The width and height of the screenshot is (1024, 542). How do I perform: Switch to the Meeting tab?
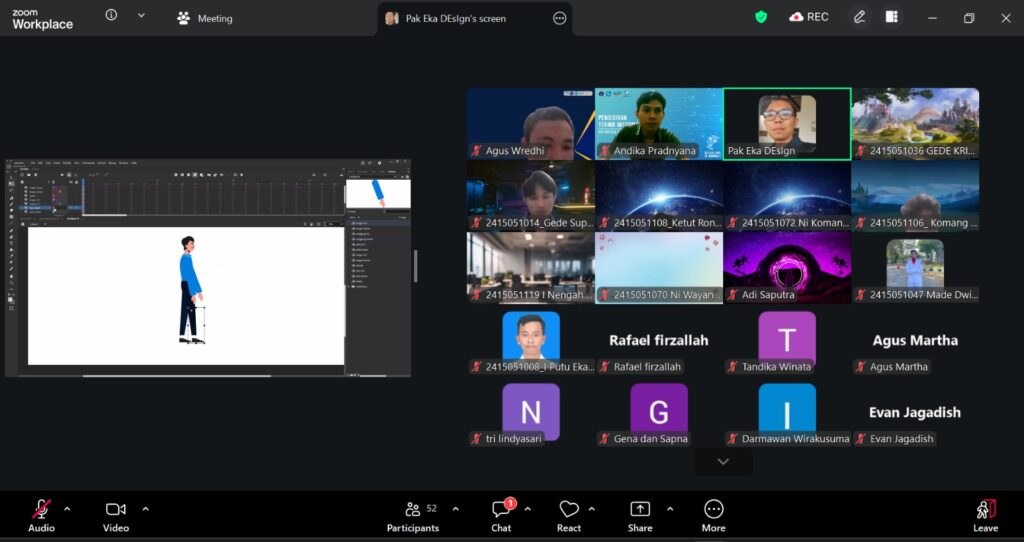pyautogui.click(x=205, y=18)
